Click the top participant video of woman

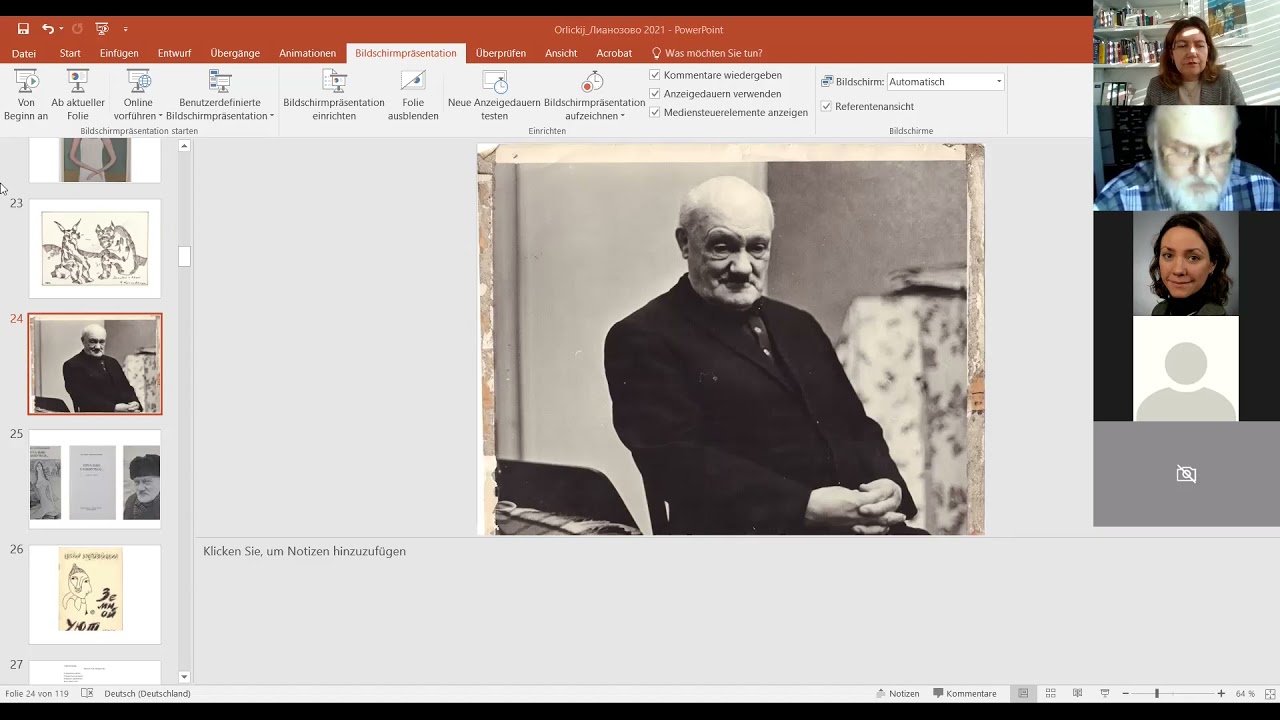tap(1186, 52)
